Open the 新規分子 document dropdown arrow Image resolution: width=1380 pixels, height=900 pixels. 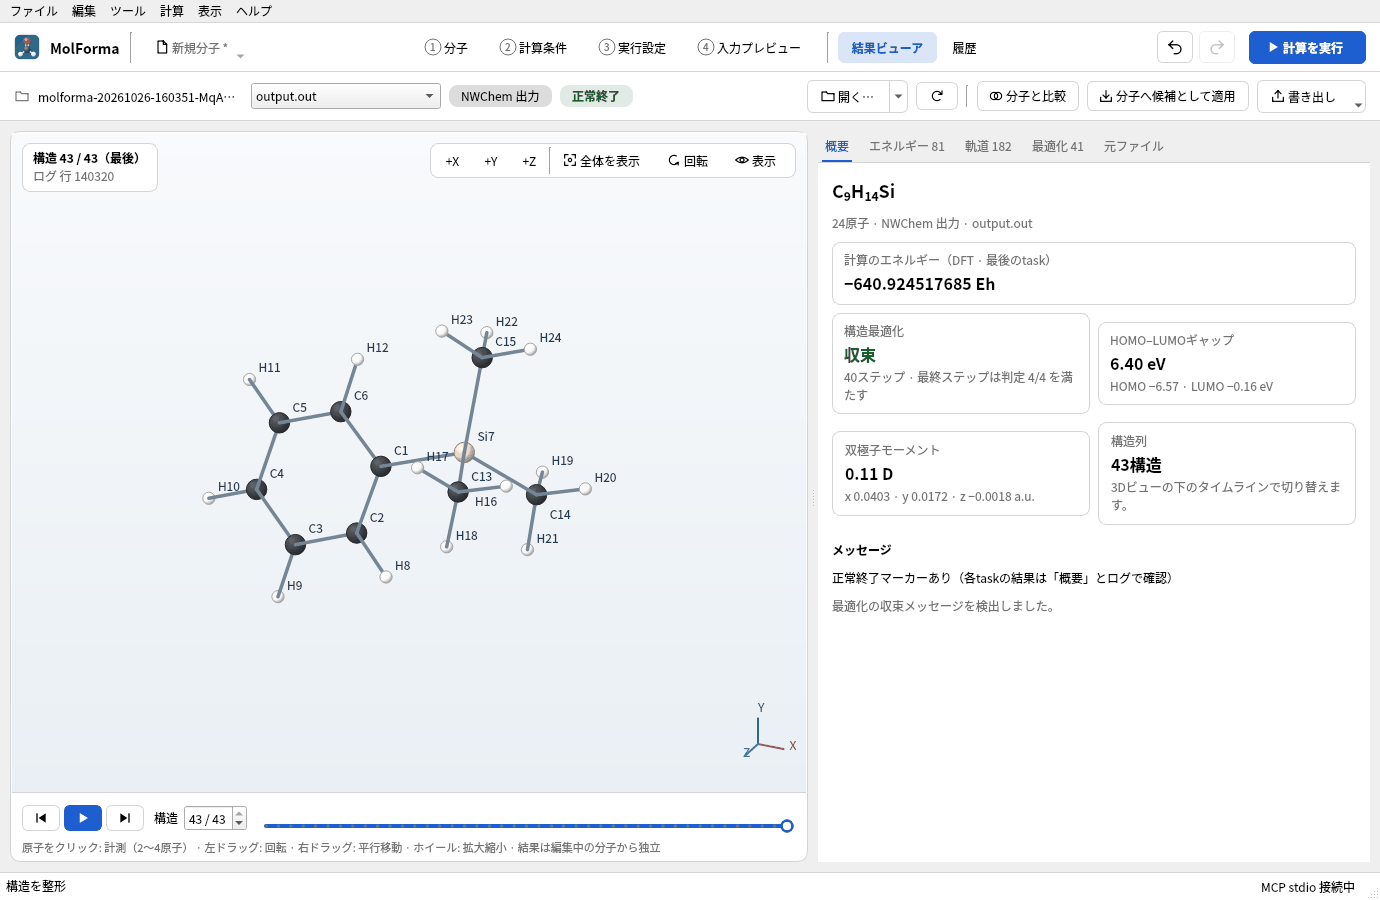240,55
